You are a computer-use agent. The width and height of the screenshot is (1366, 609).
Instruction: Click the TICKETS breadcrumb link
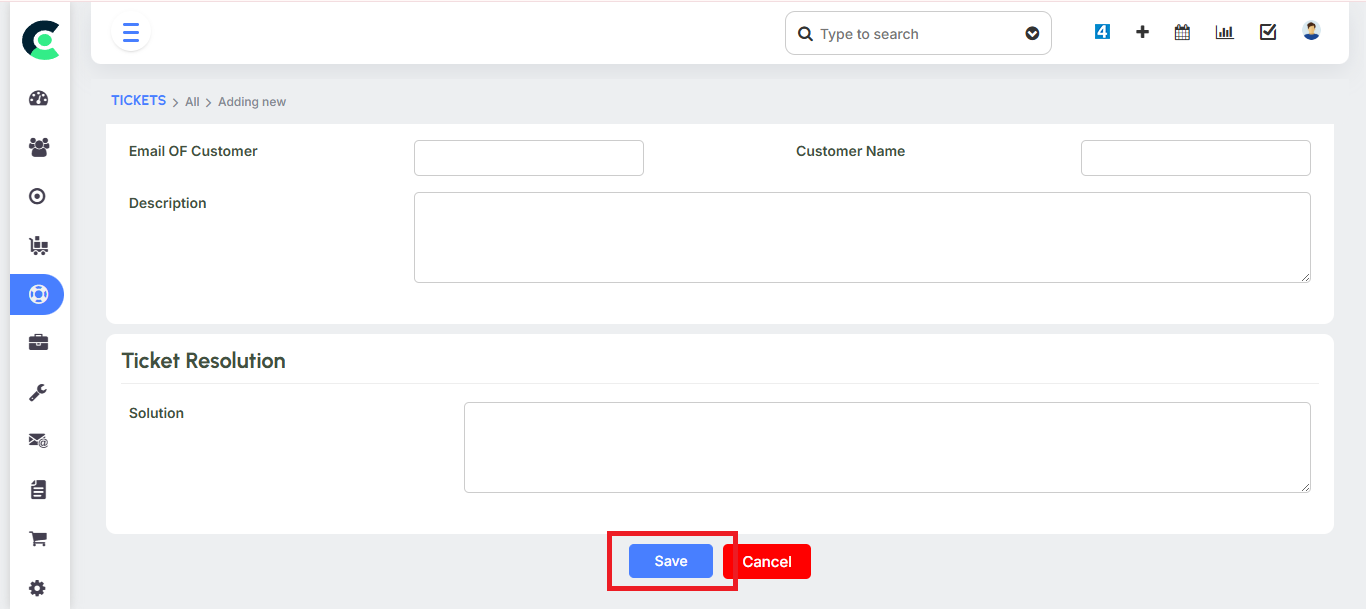[138, 101]
